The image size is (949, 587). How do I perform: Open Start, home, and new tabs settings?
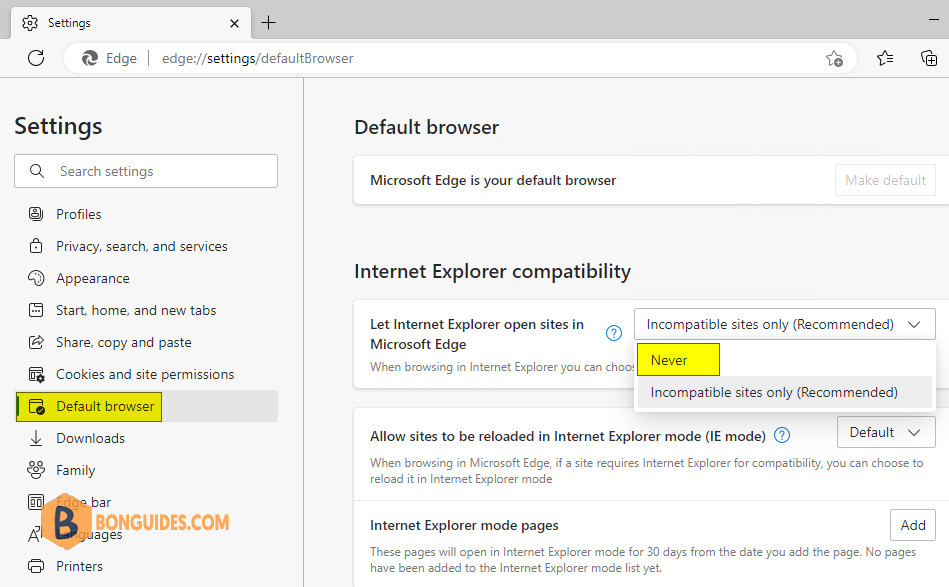click(x=136, y=310)
